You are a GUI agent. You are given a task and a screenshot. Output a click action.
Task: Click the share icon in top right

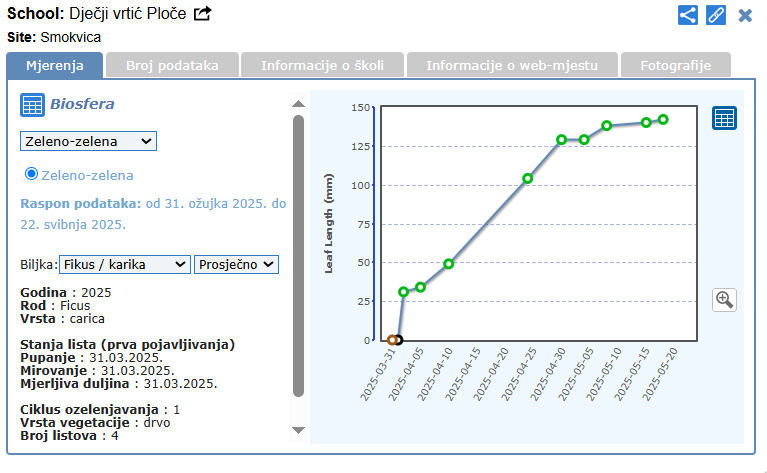(x=688, y=15)
